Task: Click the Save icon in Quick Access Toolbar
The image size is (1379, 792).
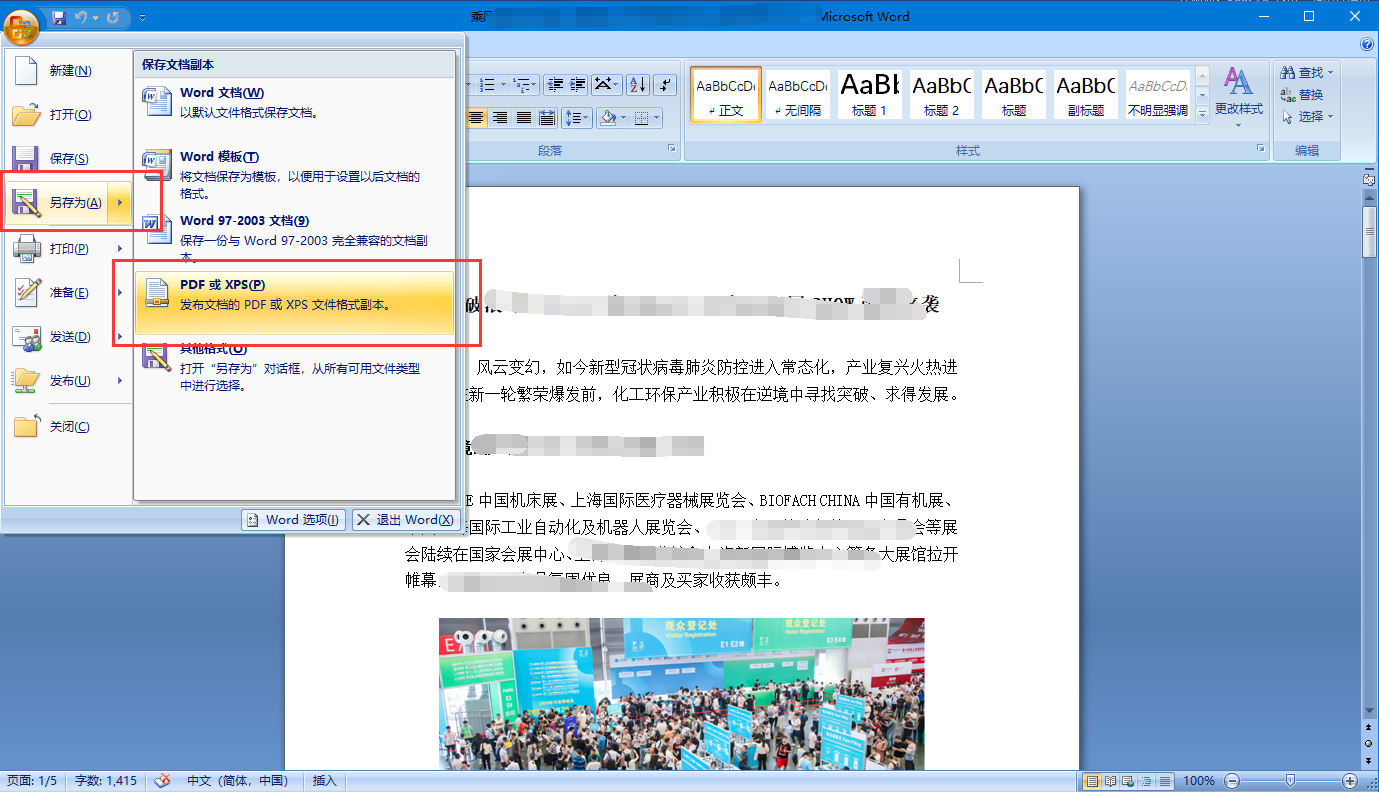Action: [x=58, y=18]
